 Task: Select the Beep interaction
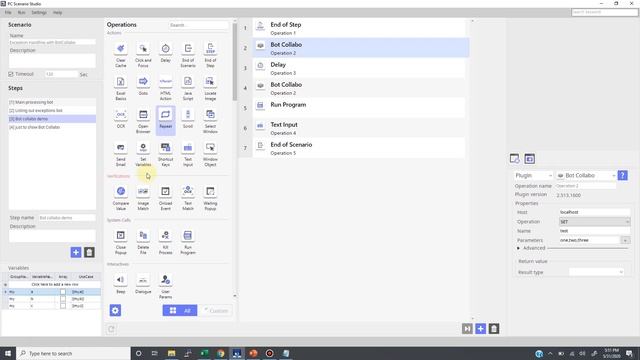pyautogui.click(x=120, y=284)
